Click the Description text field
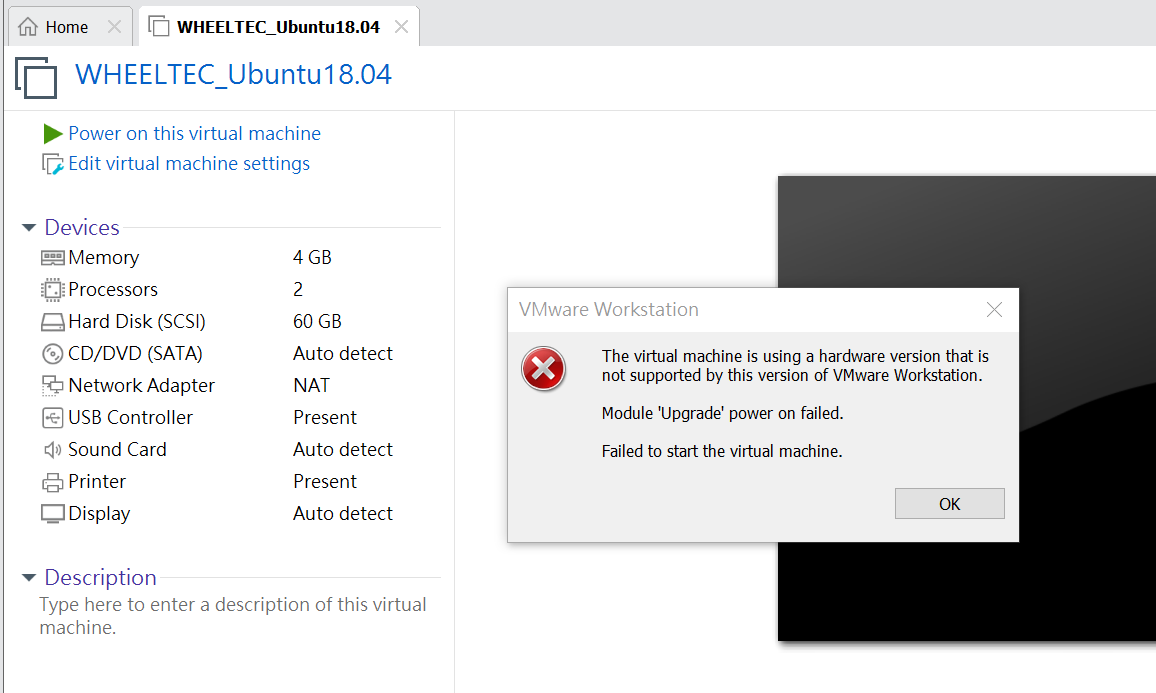The image size is (1156, 693). point(233,616)
